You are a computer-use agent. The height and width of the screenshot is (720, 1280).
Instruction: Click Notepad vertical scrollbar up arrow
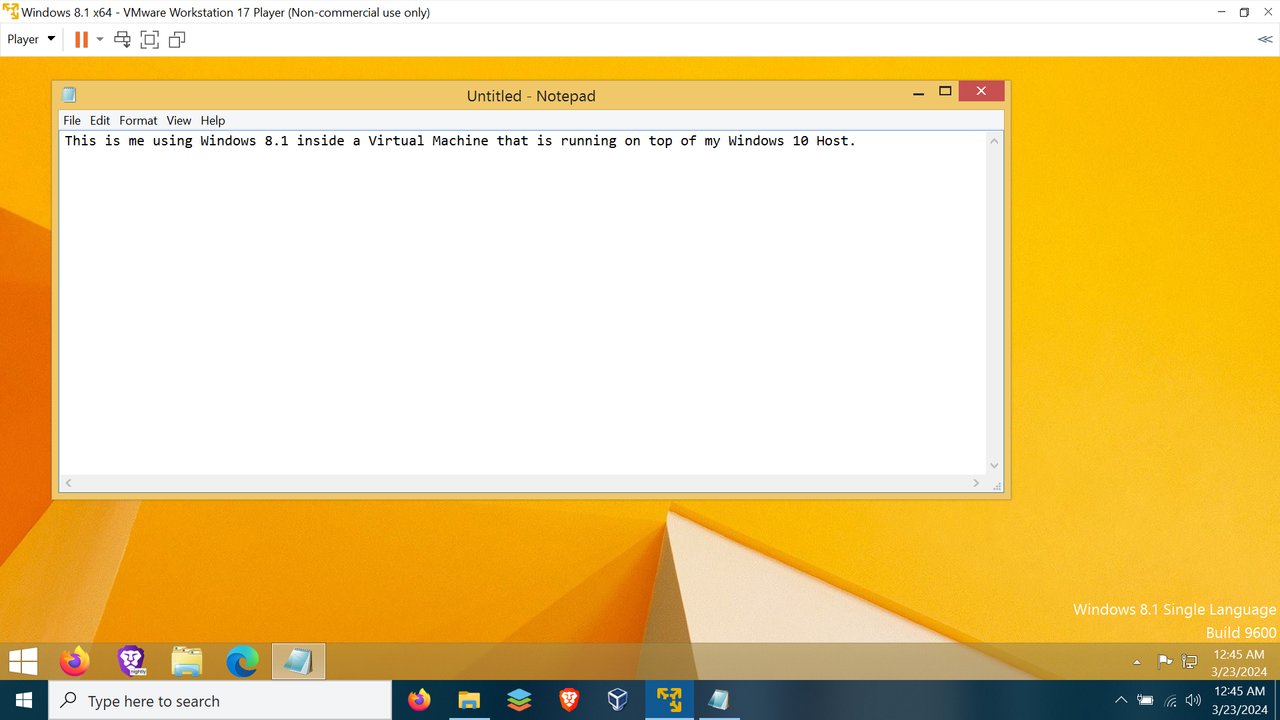pyautogui.click(x=994, y=141)
